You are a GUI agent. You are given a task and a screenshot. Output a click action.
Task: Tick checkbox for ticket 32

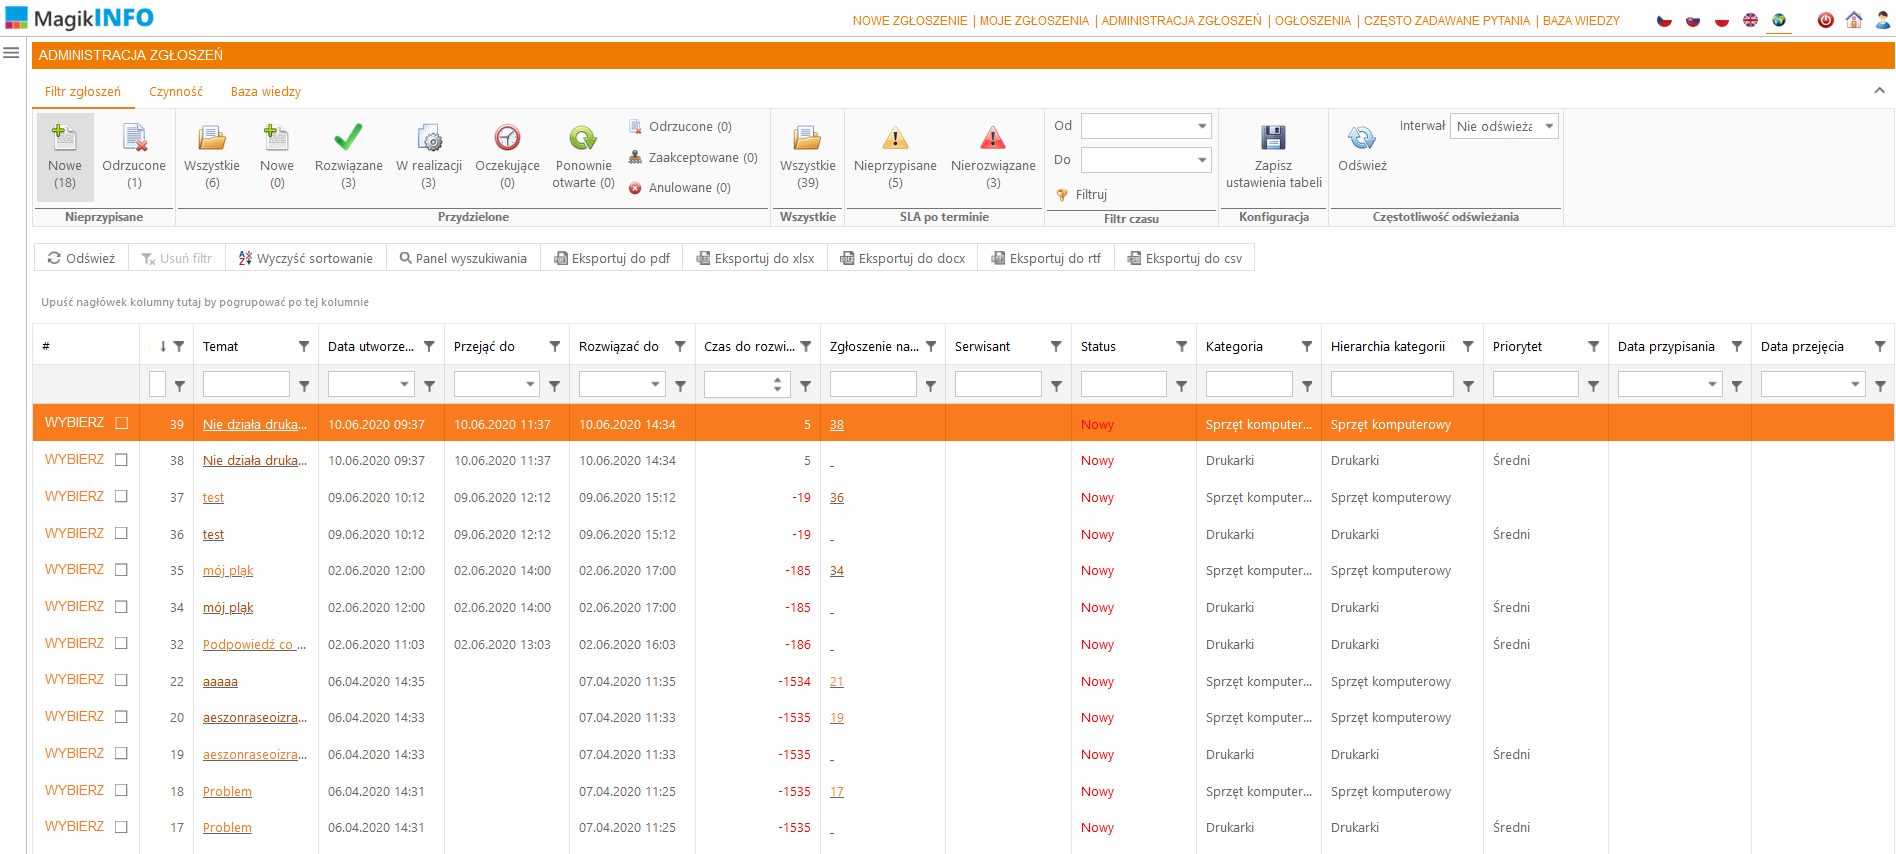pyautogui.click(x=122, y=644)
